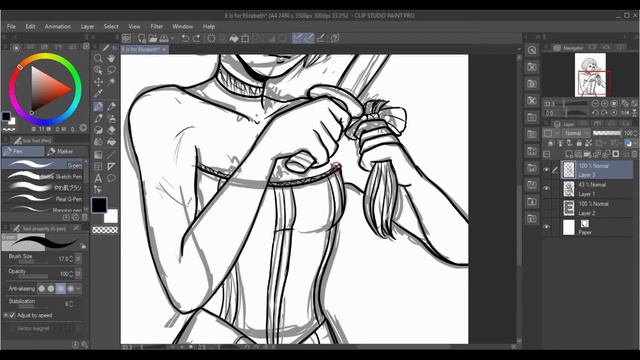Hide the Paper layer via eye icon
640x360 pixels.
point(547,227)
